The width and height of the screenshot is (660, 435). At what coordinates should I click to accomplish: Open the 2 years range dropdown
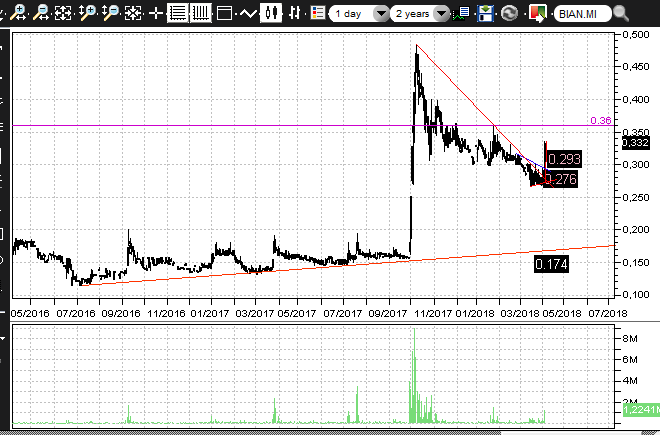[x=420, y=14]
